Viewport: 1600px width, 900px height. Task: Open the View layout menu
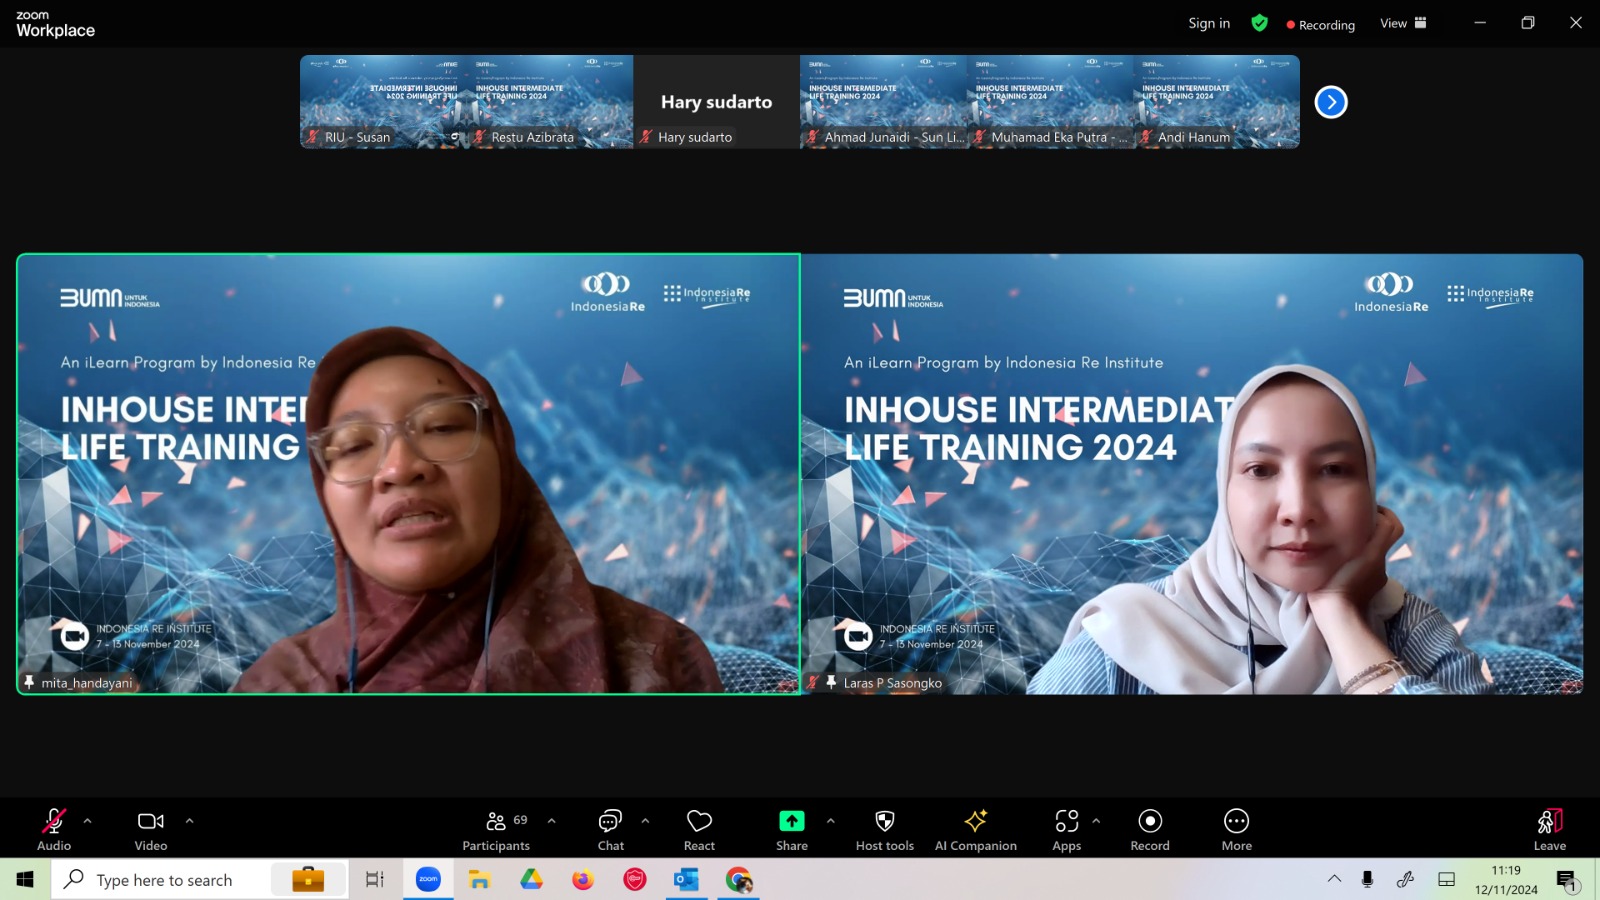click(x=1403, y=23)
